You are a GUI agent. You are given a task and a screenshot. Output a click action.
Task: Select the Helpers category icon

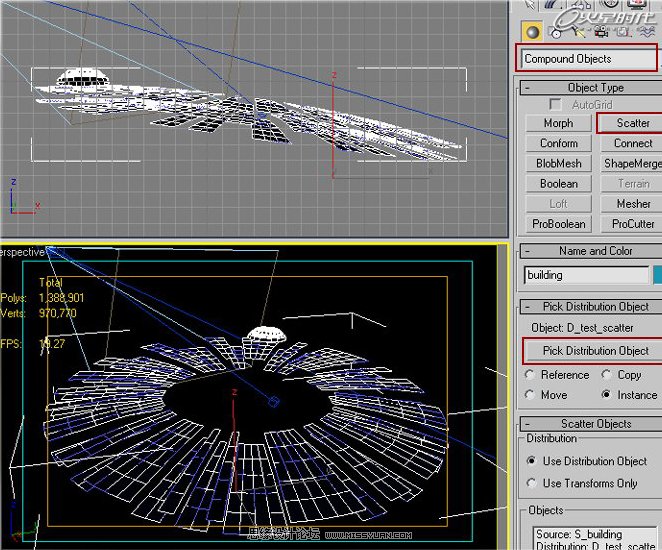(623, 32)
